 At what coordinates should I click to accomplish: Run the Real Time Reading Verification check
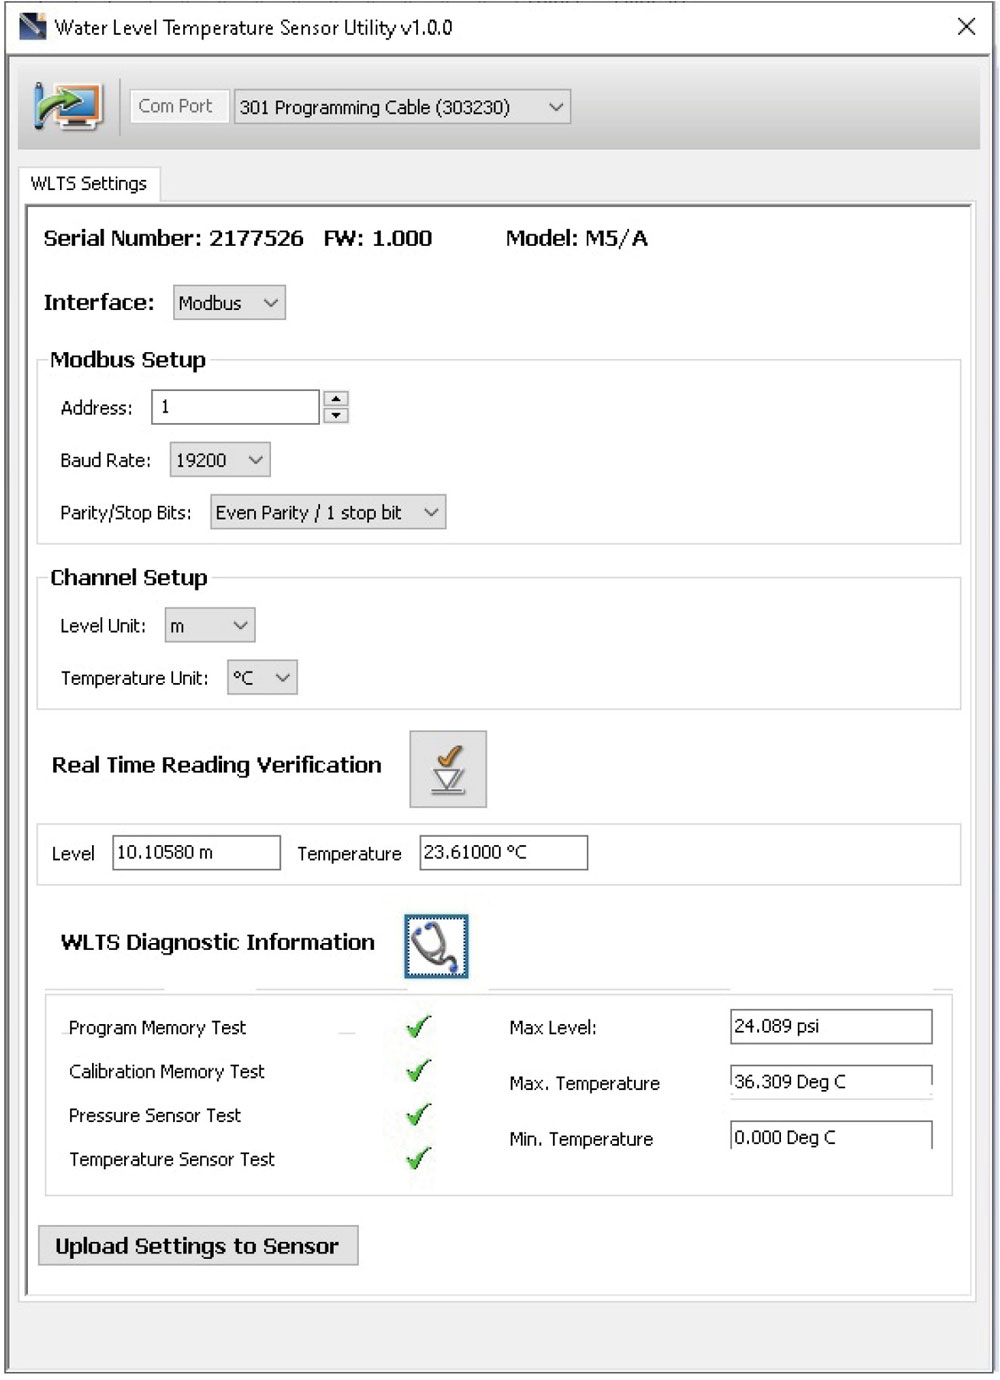447,768
